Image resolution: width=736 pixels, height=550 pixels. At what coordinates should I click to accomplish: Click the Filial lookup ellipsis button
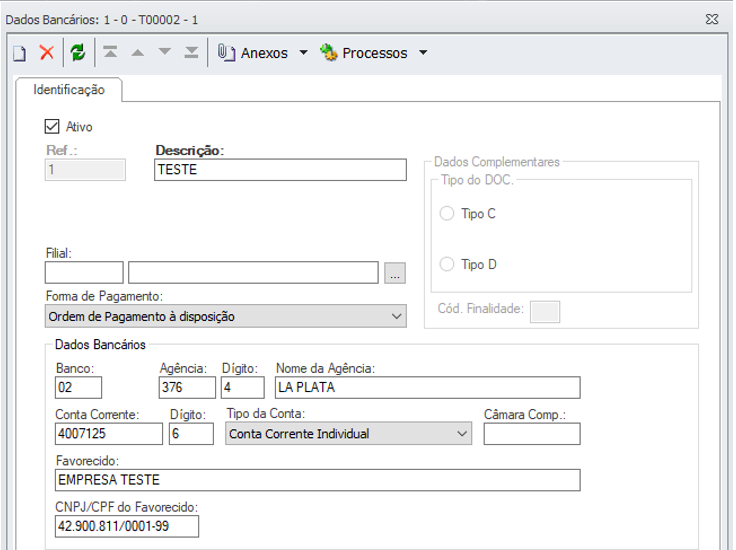tap(395, 273)
